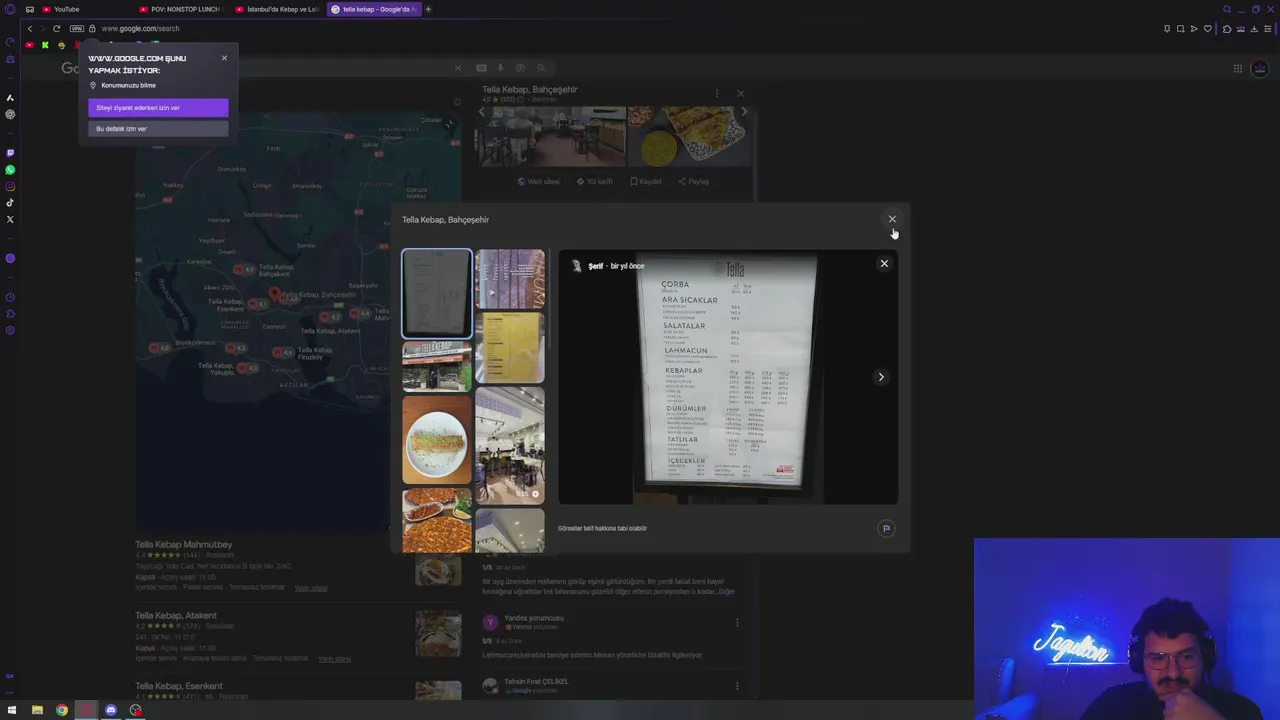Screen dimensions: 1280x720
Task: Open options for Tahsin Fırat ÇELİKEL review
Action: click(737, 686)
